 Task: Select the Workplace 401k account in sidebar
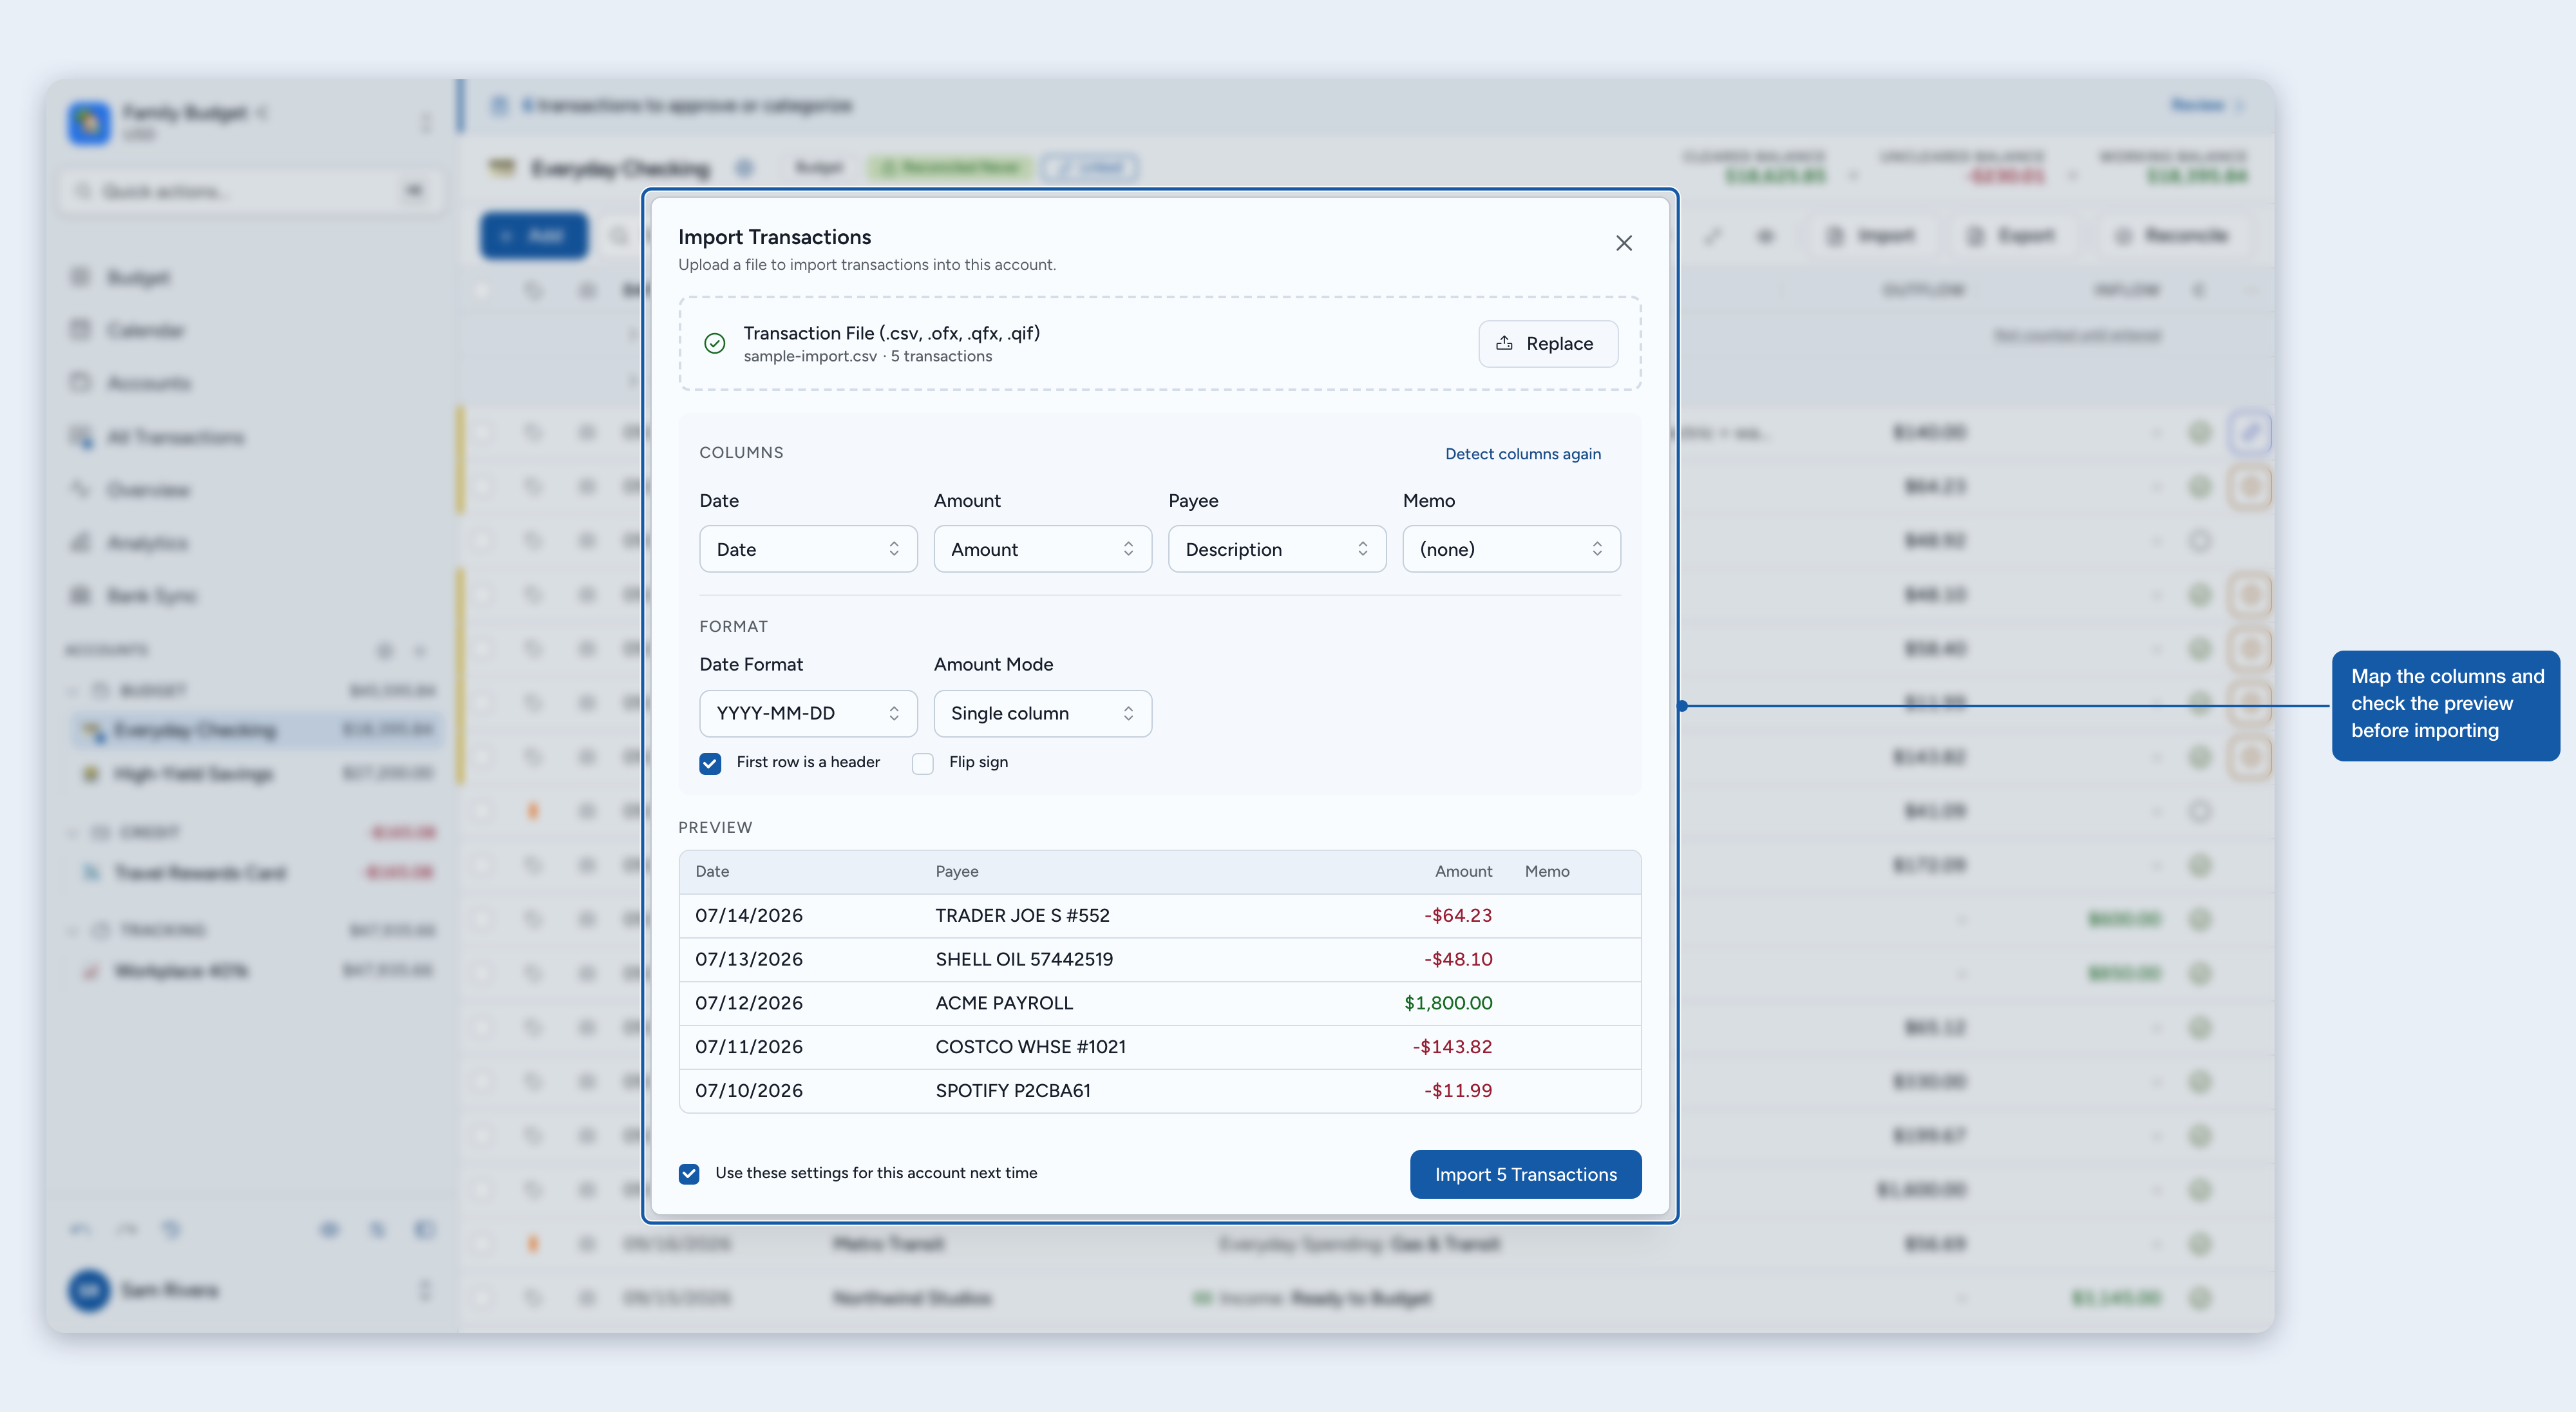coord(256,971)
